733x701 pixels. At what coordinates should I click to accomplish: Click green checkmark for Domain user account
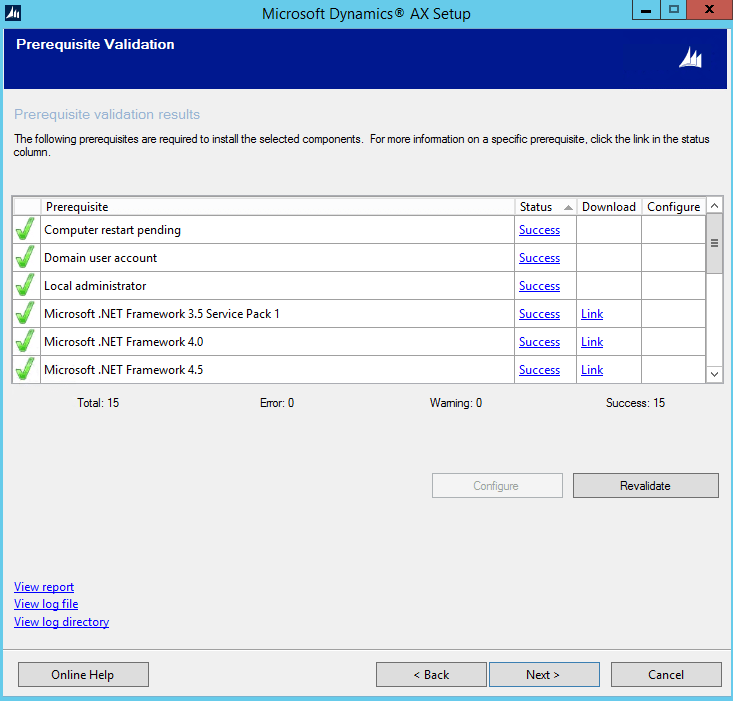pos(25,257)
